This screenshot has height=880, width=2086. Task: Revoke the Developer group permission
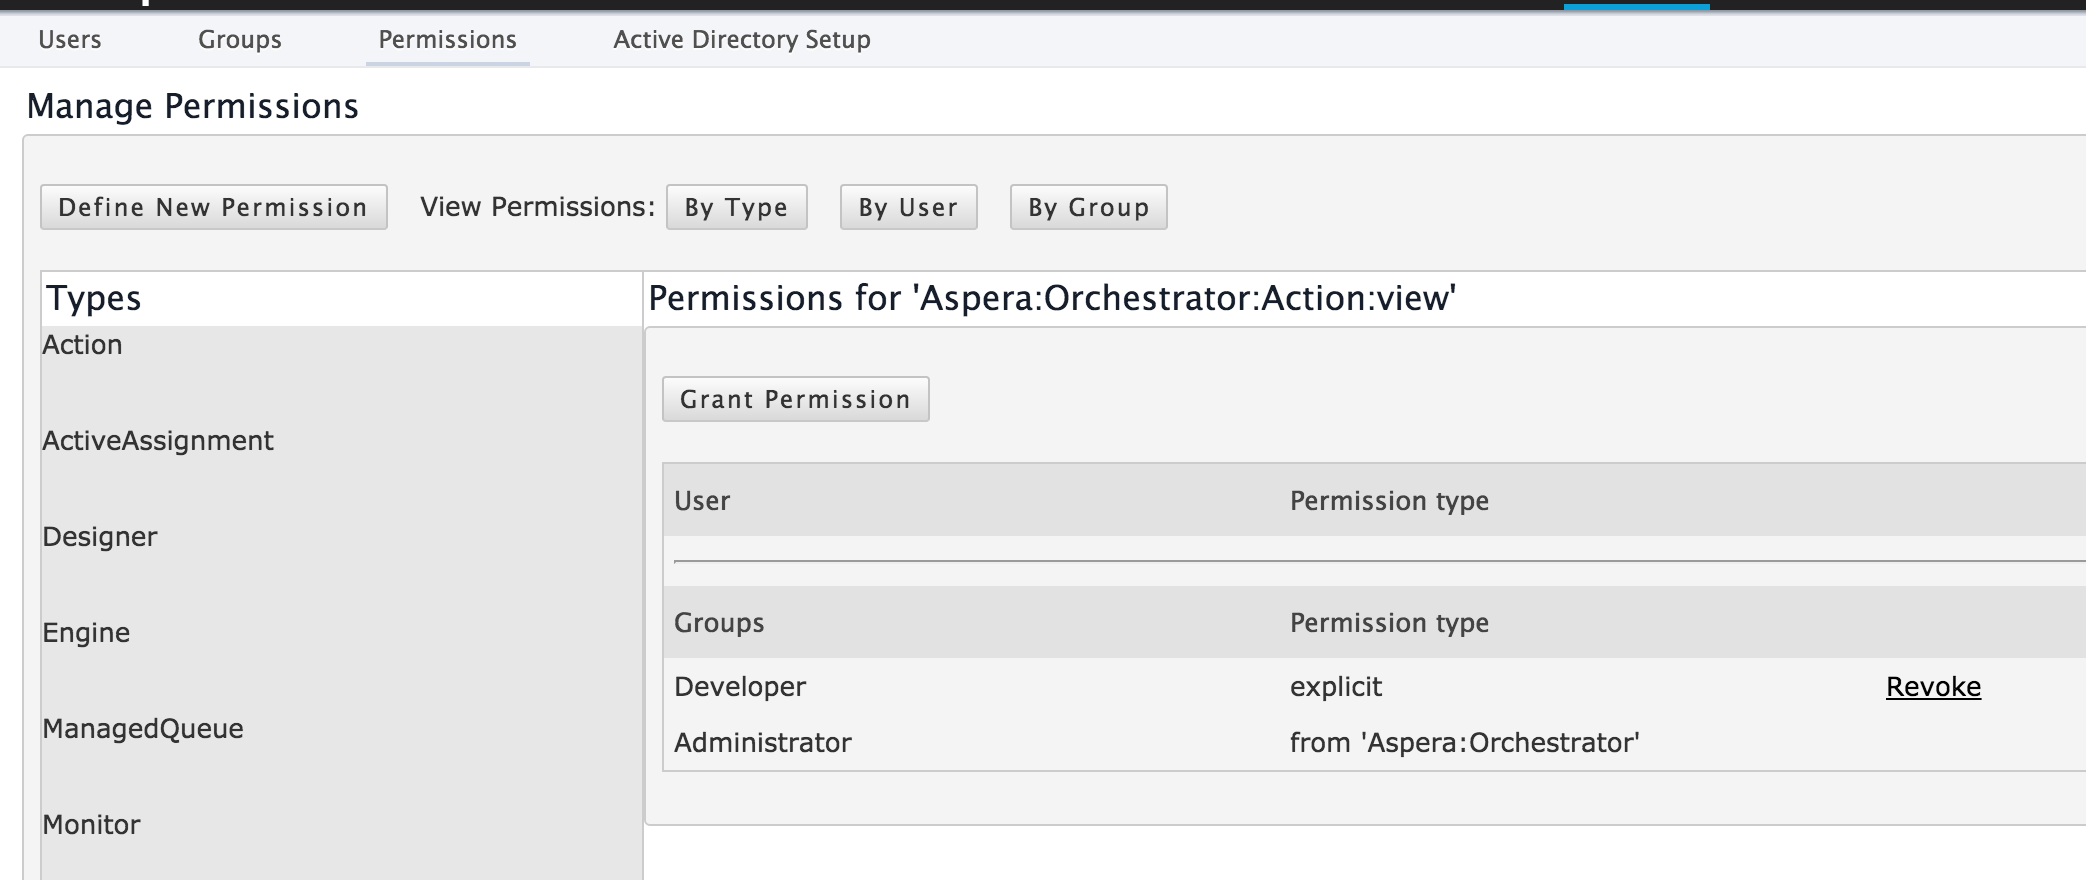coord(1933,687)
